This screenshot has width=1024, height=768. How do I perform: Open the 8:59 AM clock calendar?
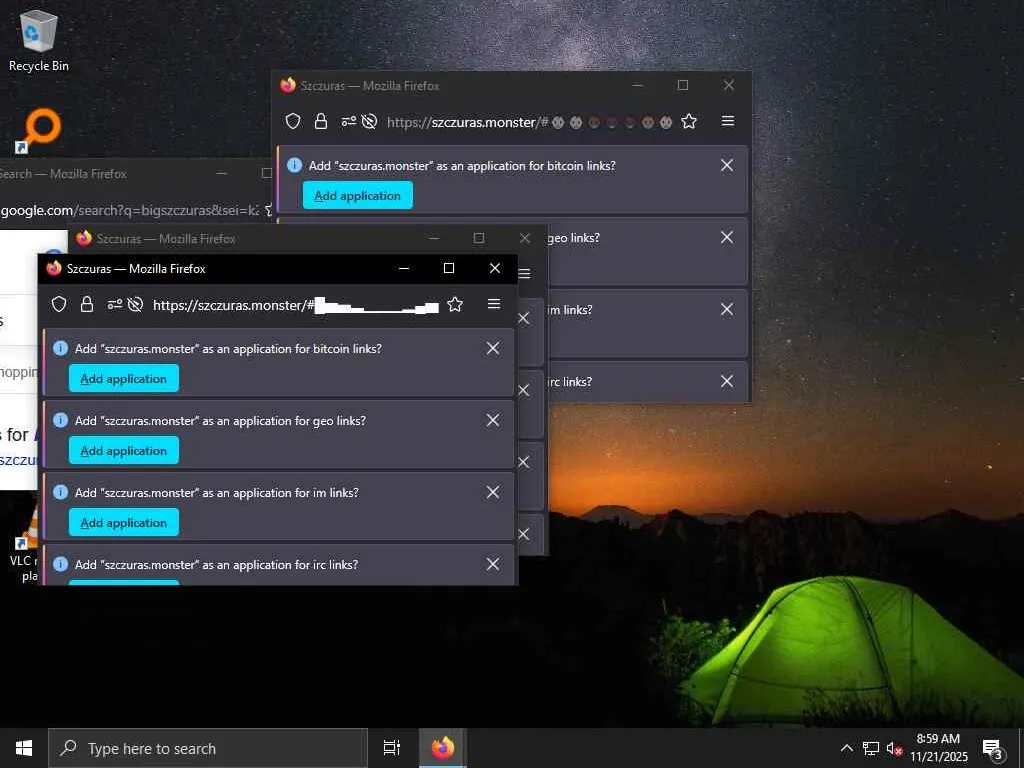(938, 748)
